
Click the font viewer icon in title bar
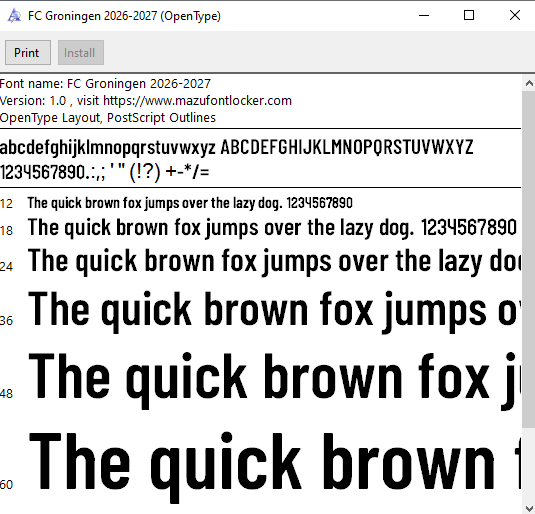point(14,16)
